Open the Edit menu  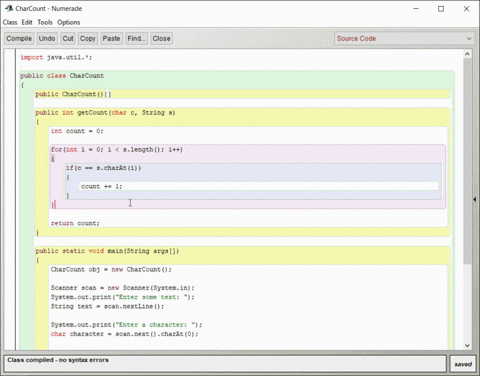(x=27, y=22)
